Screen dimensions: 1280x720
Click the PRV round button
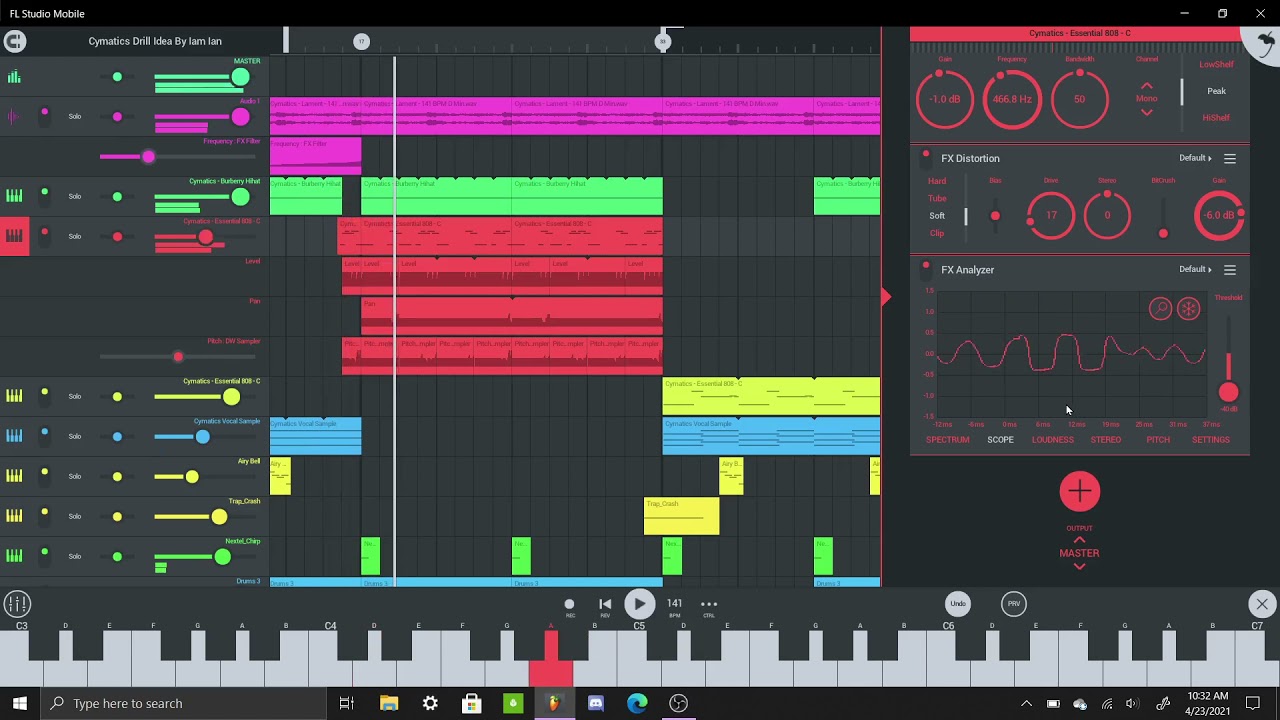pos(1014,604)
